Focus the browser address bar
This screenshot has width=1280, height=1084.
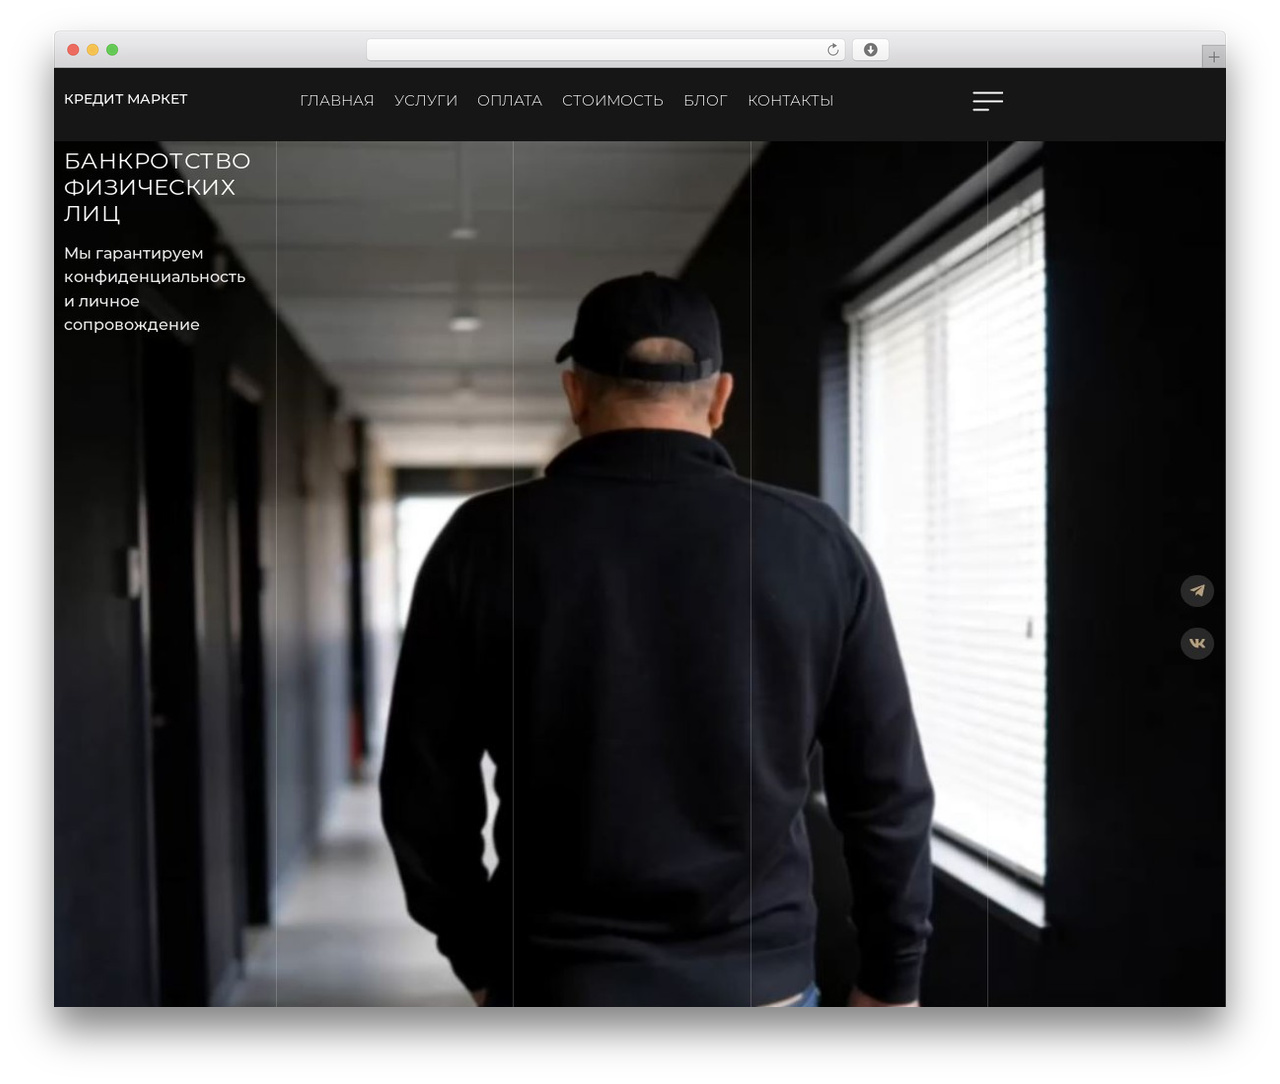click(x=606, y=50)
